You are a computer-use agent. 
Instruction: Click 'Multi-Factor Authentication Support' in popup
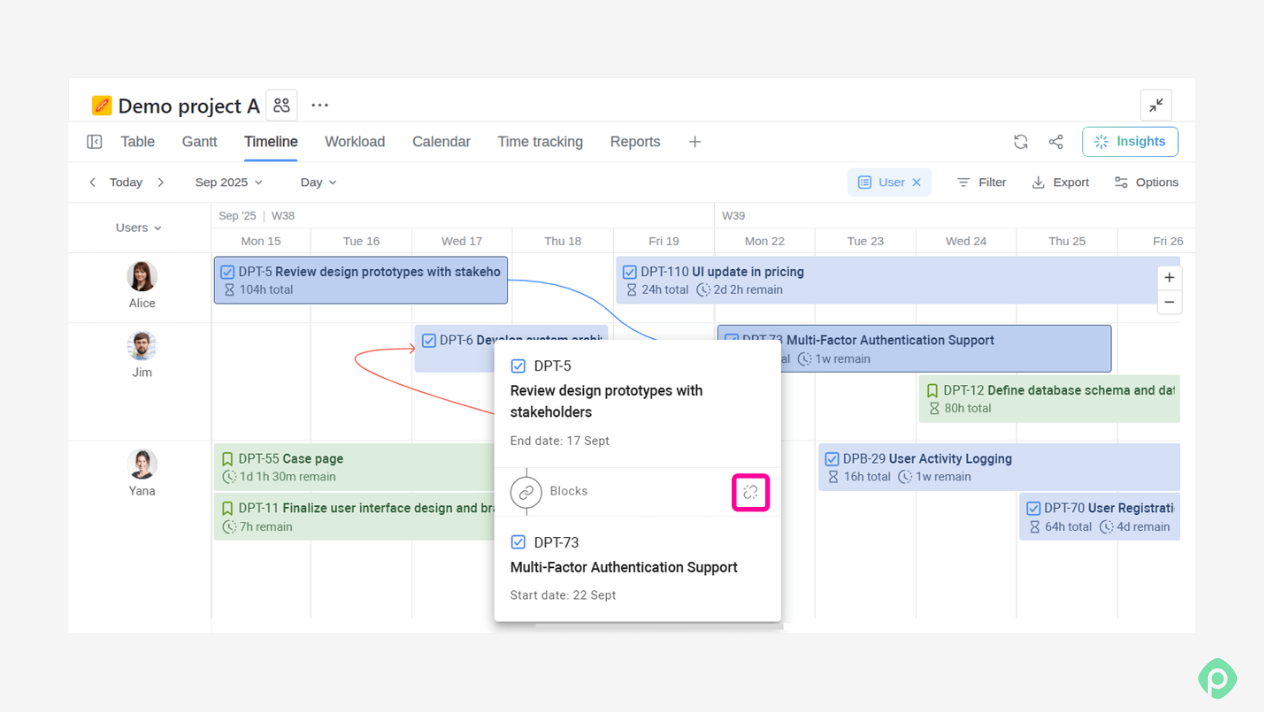(624, 567)
